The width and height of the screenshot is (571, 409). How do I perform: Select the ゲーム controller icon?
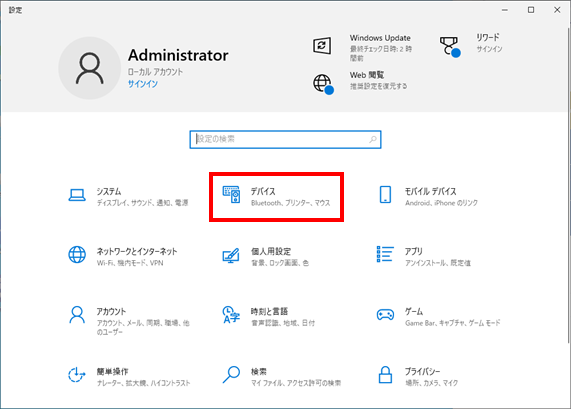[x=385, y=314]
